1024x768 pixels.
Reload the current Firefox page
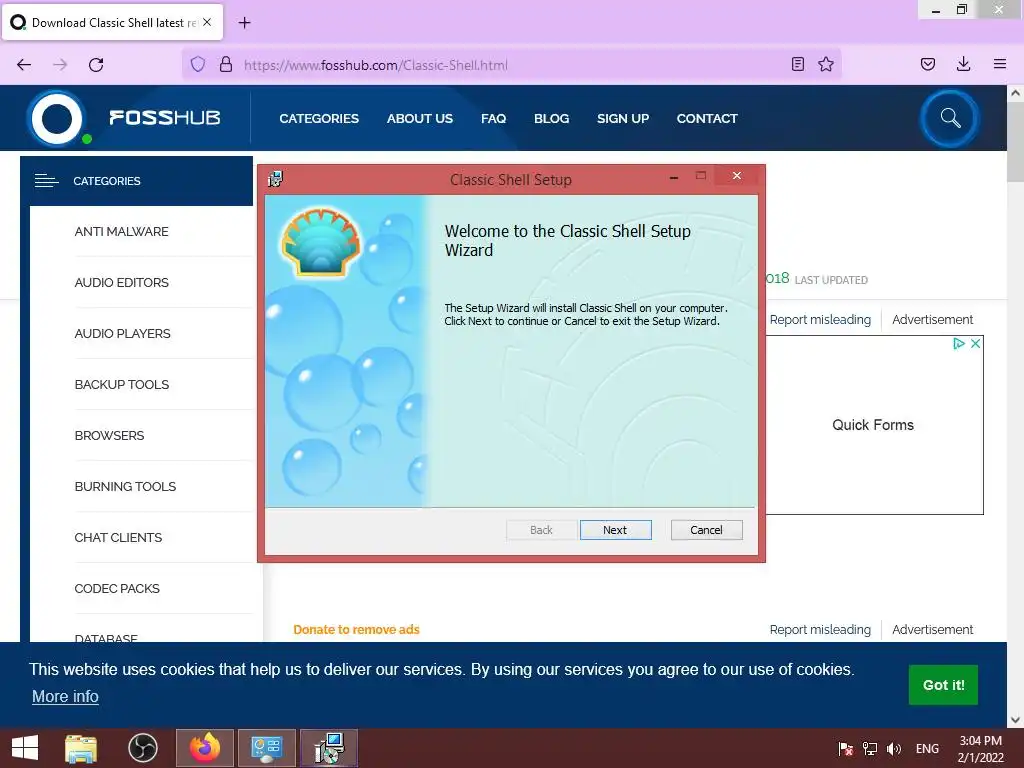coord(96,65)
